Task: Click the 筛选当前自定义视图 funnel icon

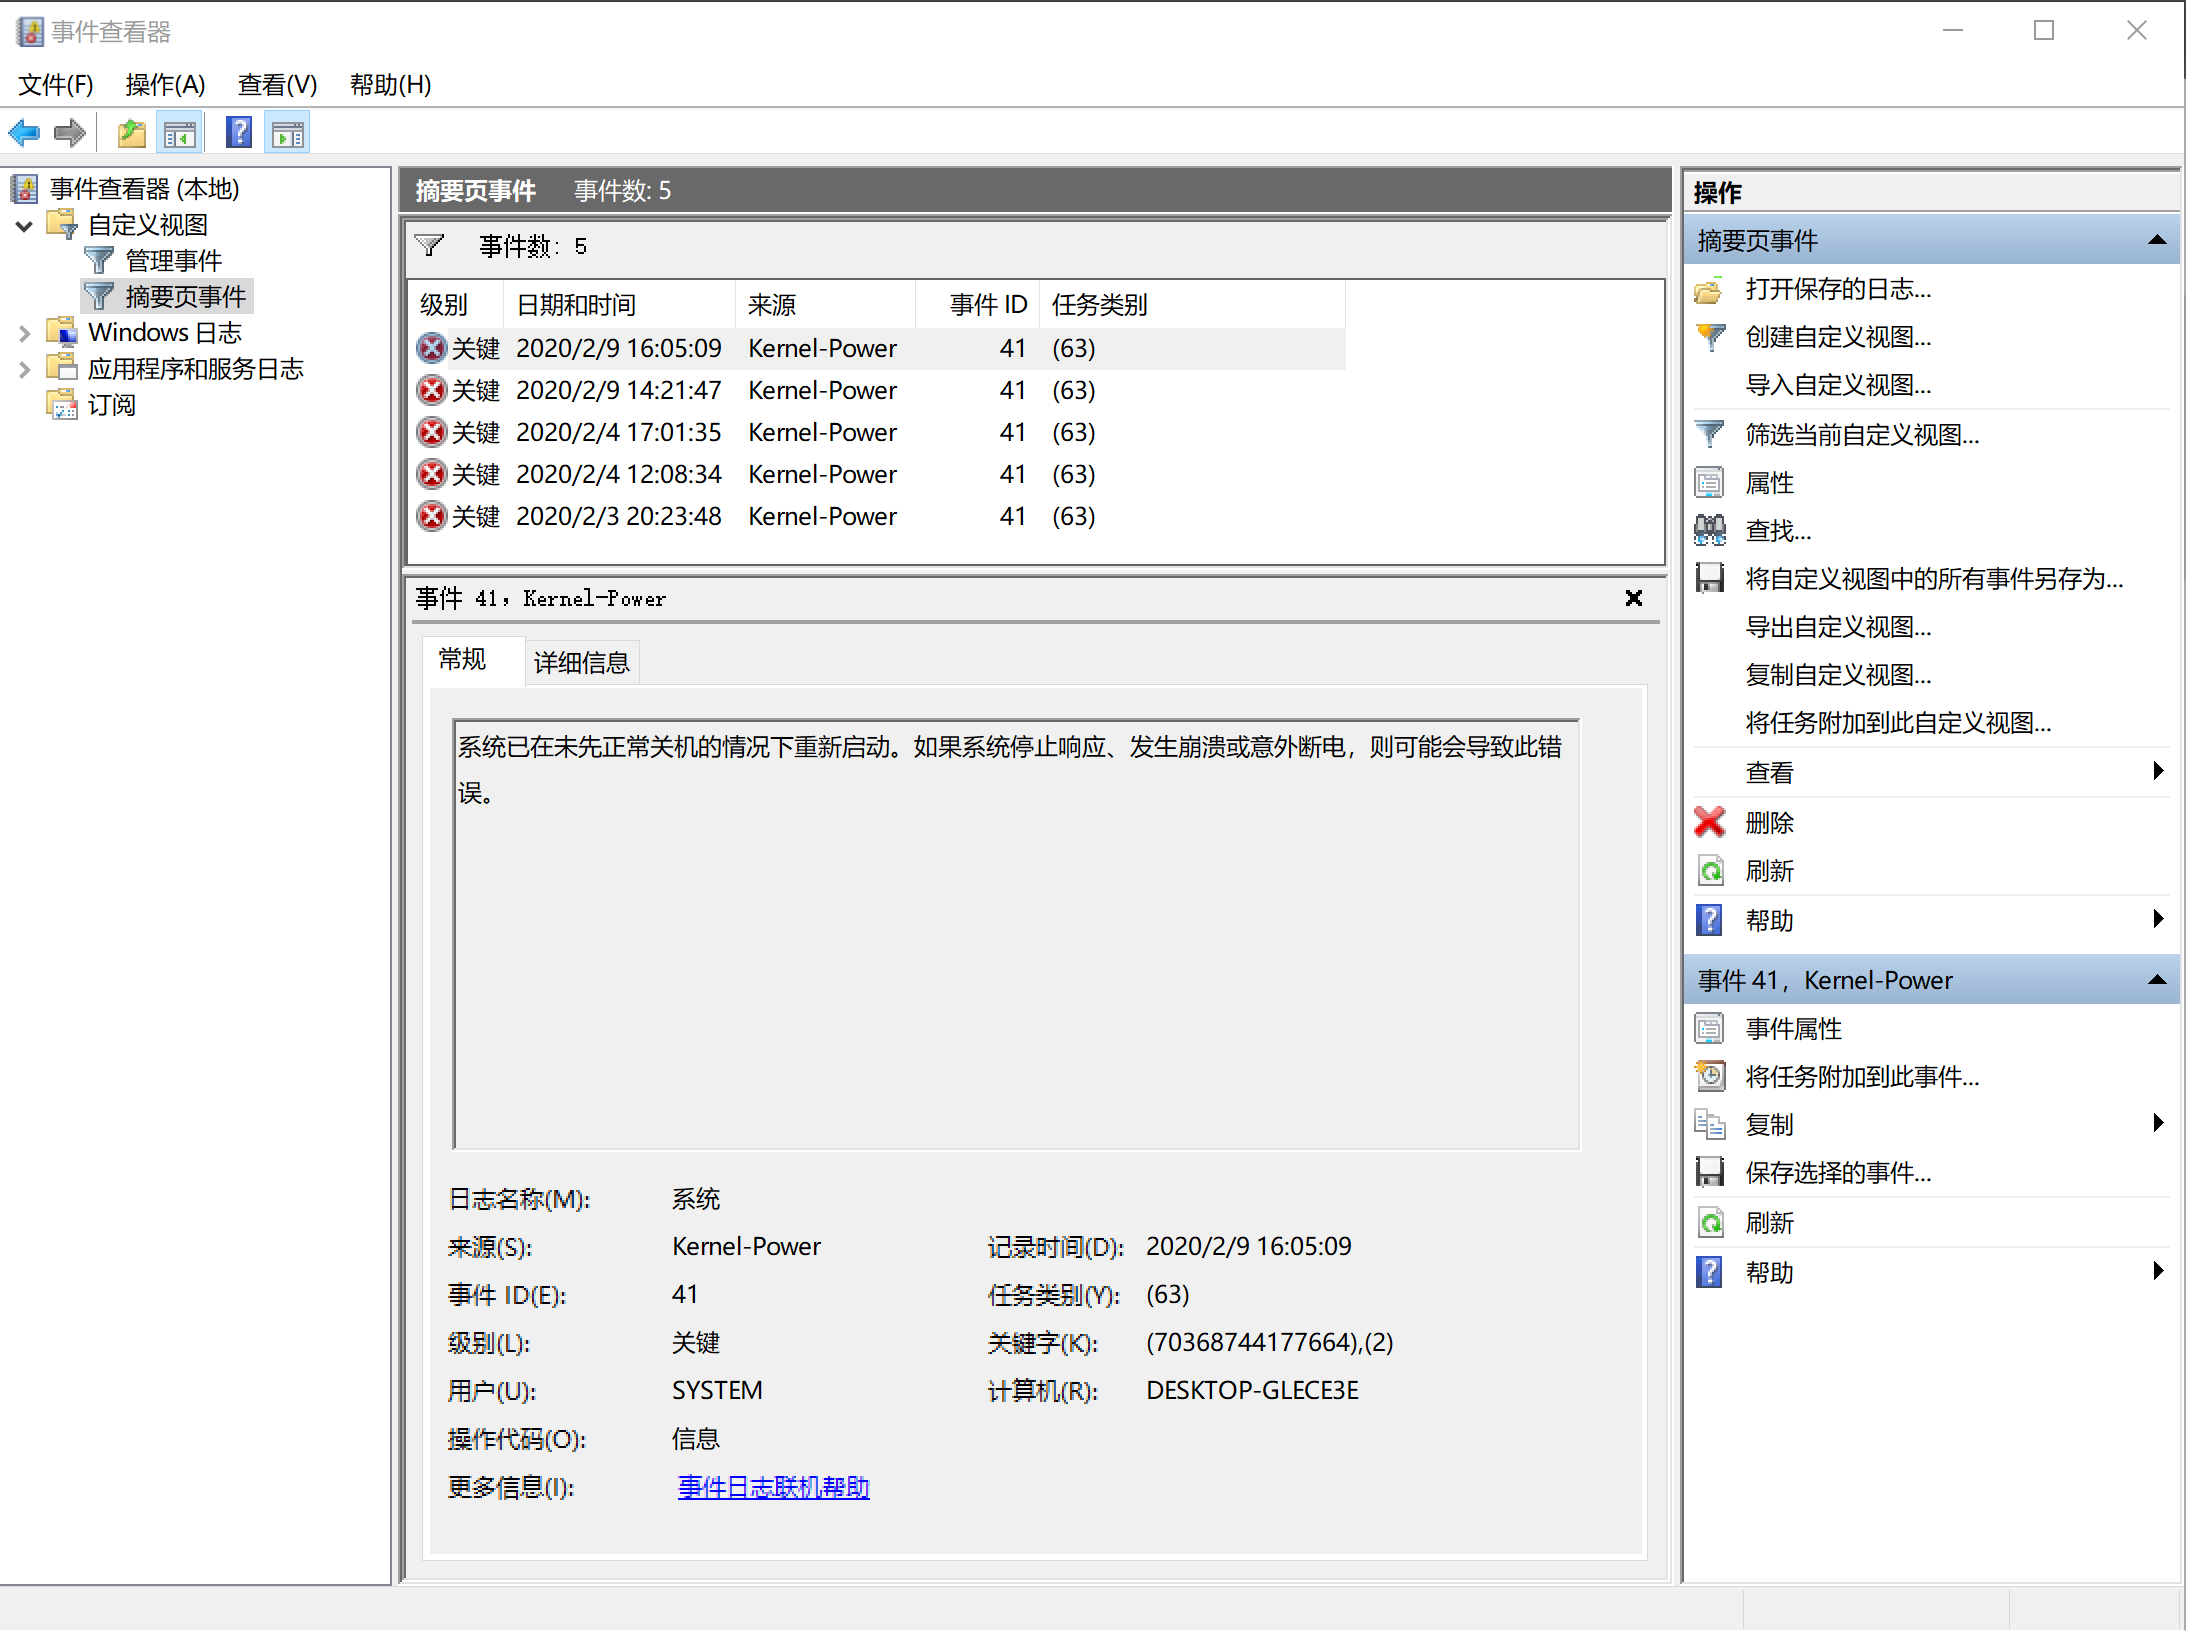Action: click(1710, 434)
